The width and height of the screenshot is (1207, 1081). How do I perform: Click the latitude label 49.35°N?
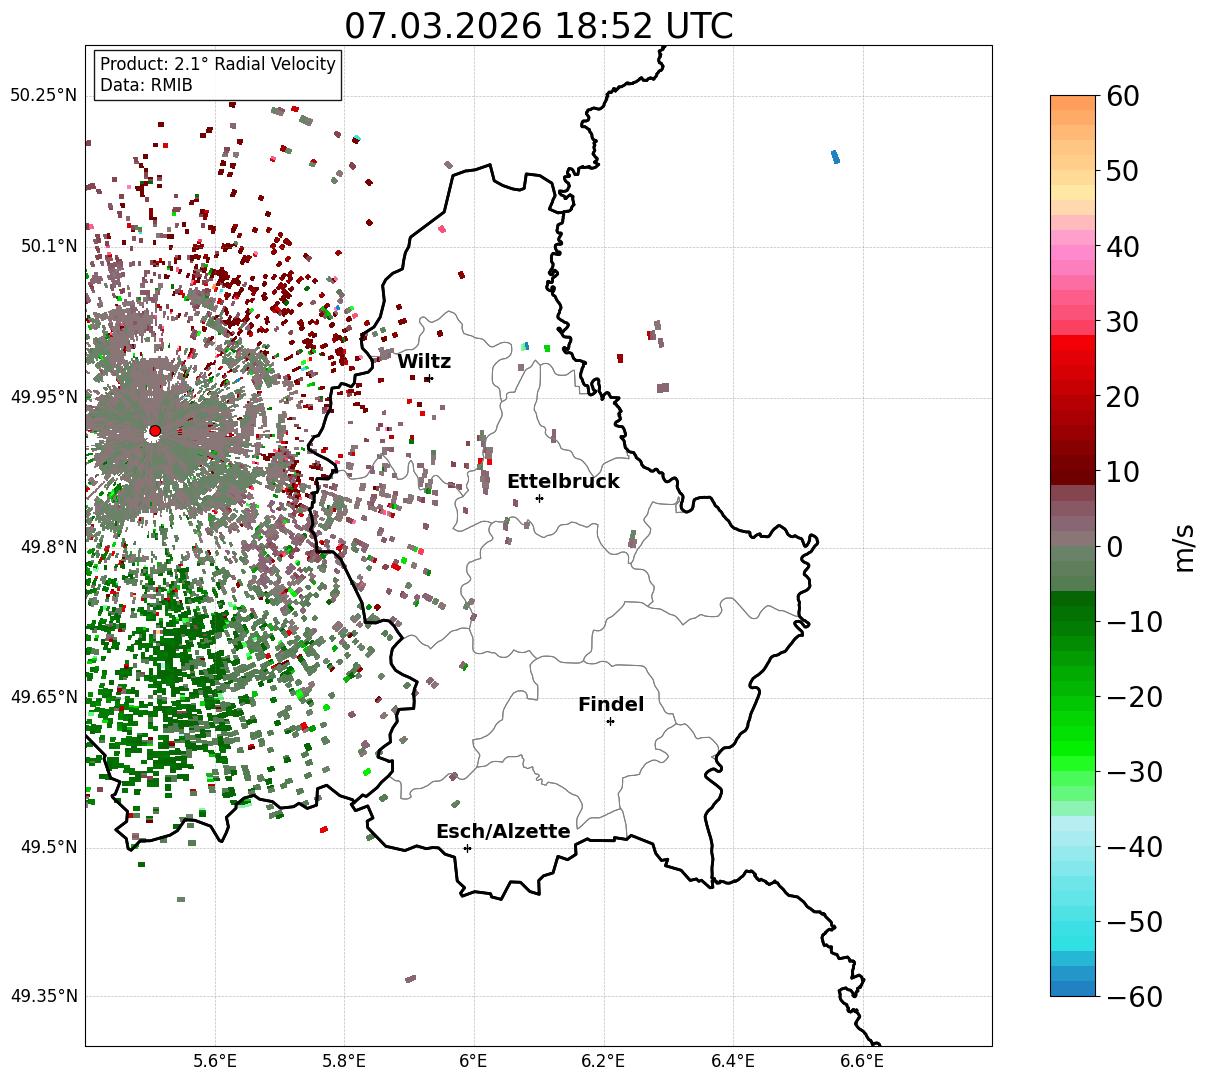(x=43, y=997)
